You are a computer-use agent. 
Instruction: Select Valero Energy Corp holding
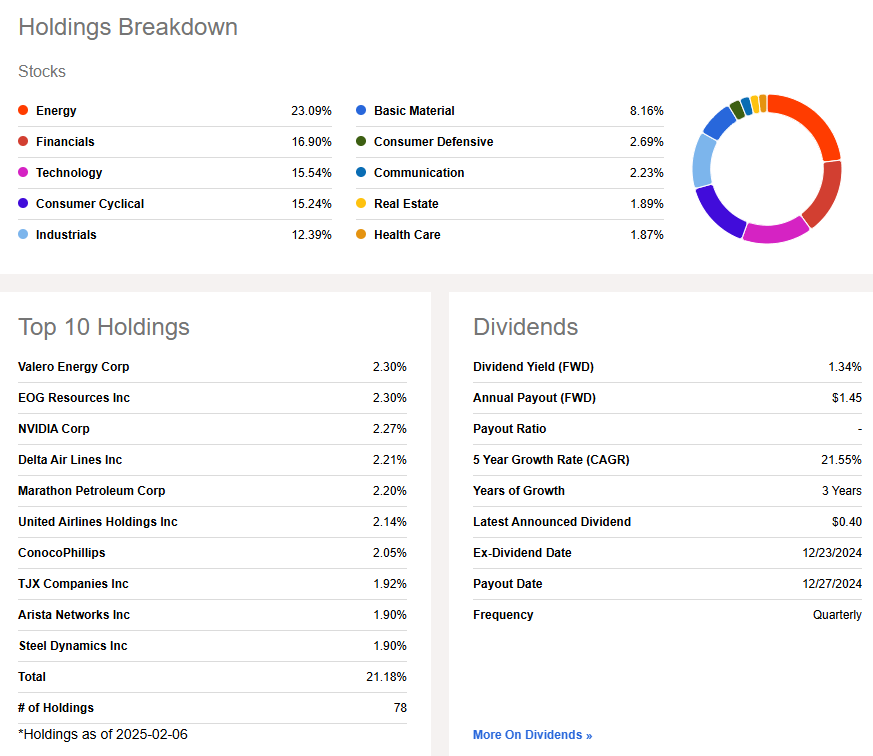point(74,367)
